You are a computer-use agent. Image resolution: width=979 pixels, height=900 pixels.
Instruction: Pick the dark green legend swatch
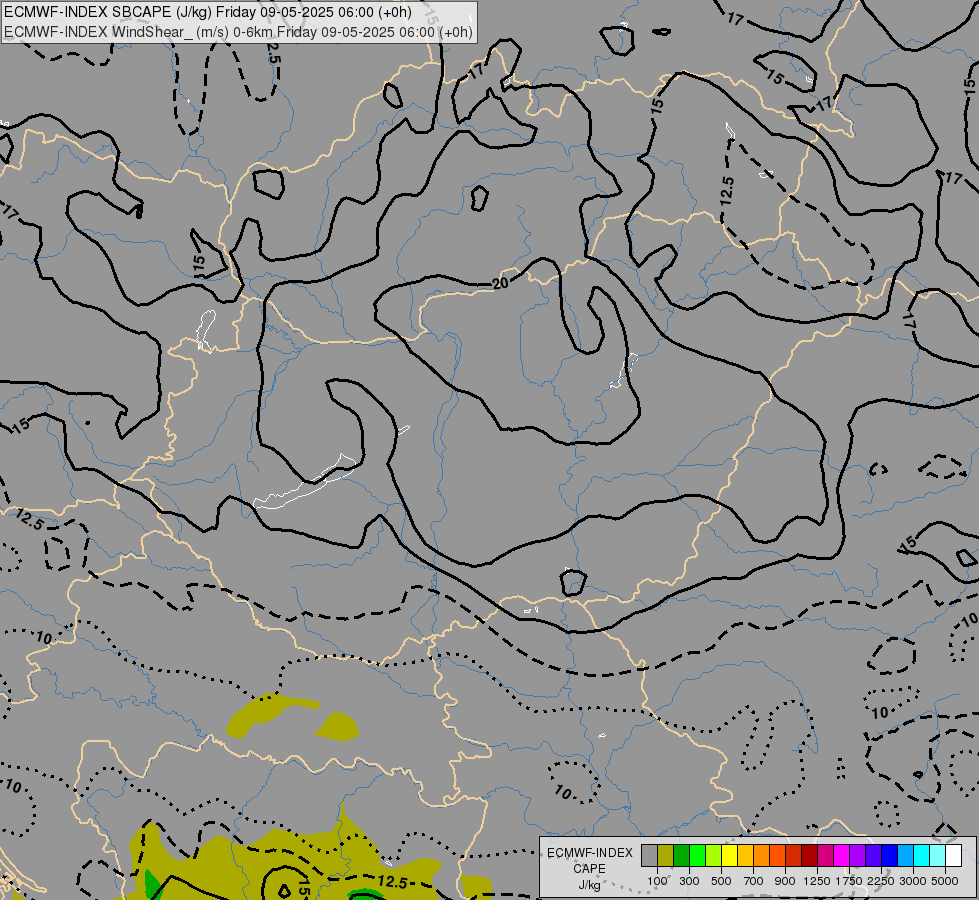pyautogui.click(x=682, y=855)
